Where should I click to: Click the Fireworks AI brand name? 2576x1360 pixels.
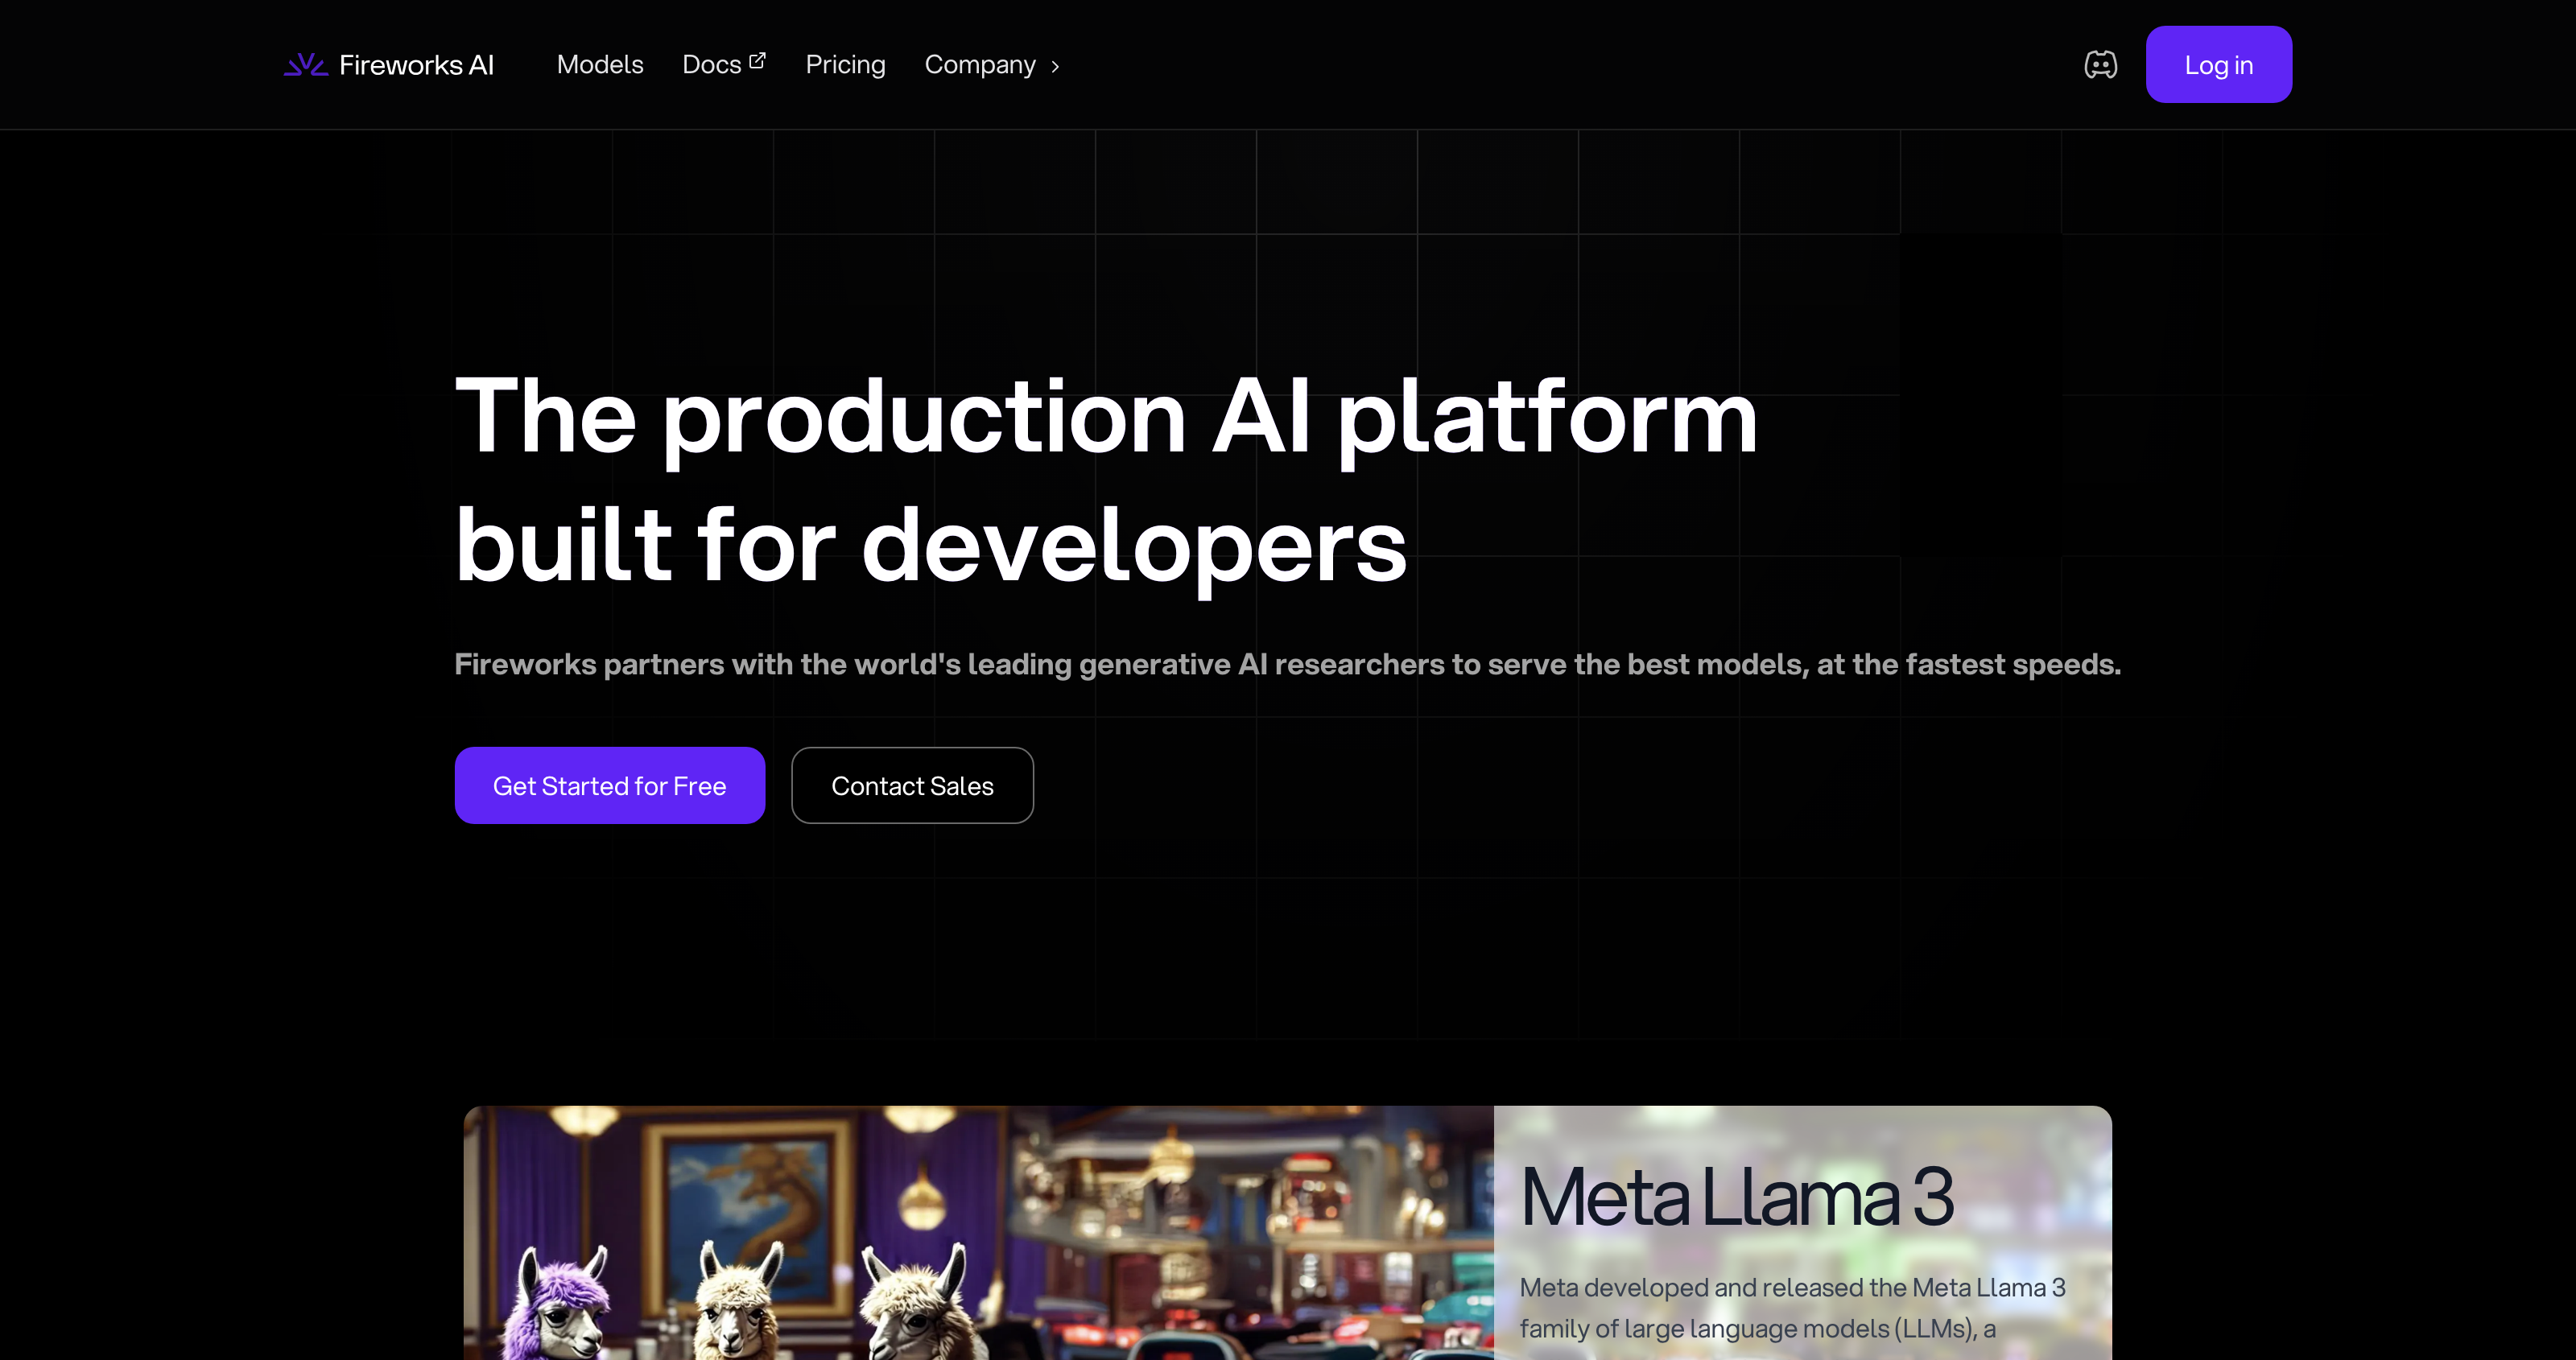pyautogui.click(x=416, y=65)
